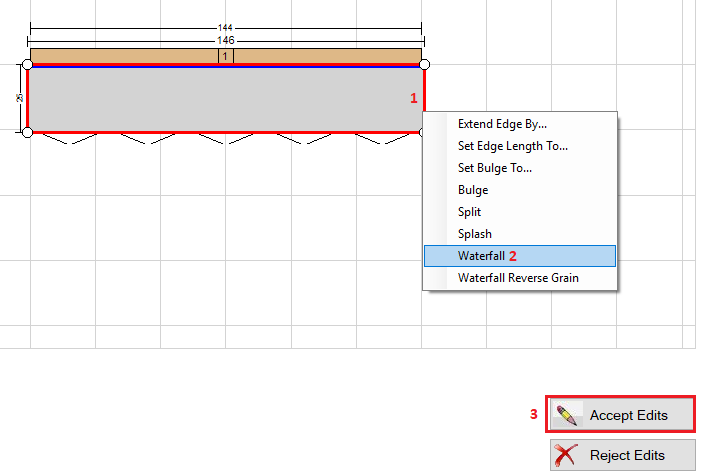Click the red X icon on Reject Edits
This screenshot has height=472, width=701.
566,455
